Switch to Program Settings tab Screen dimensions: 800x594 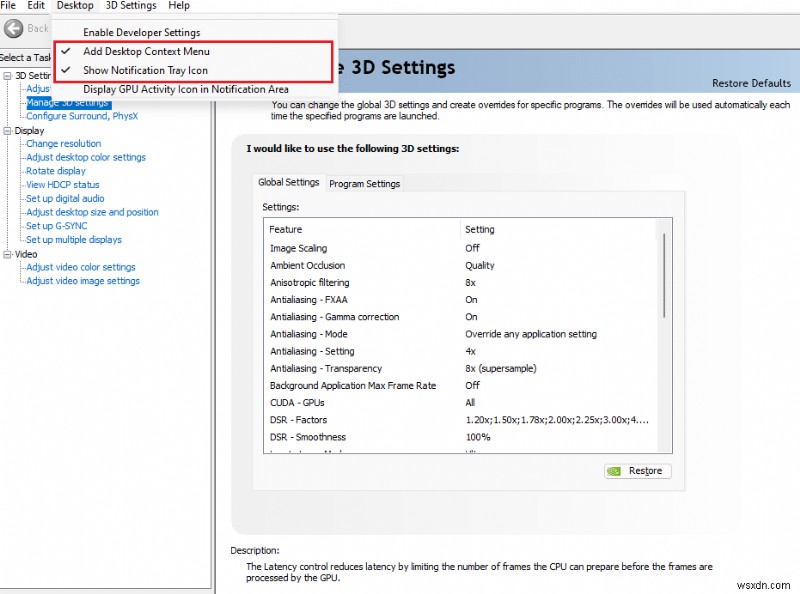click(364, 184)
